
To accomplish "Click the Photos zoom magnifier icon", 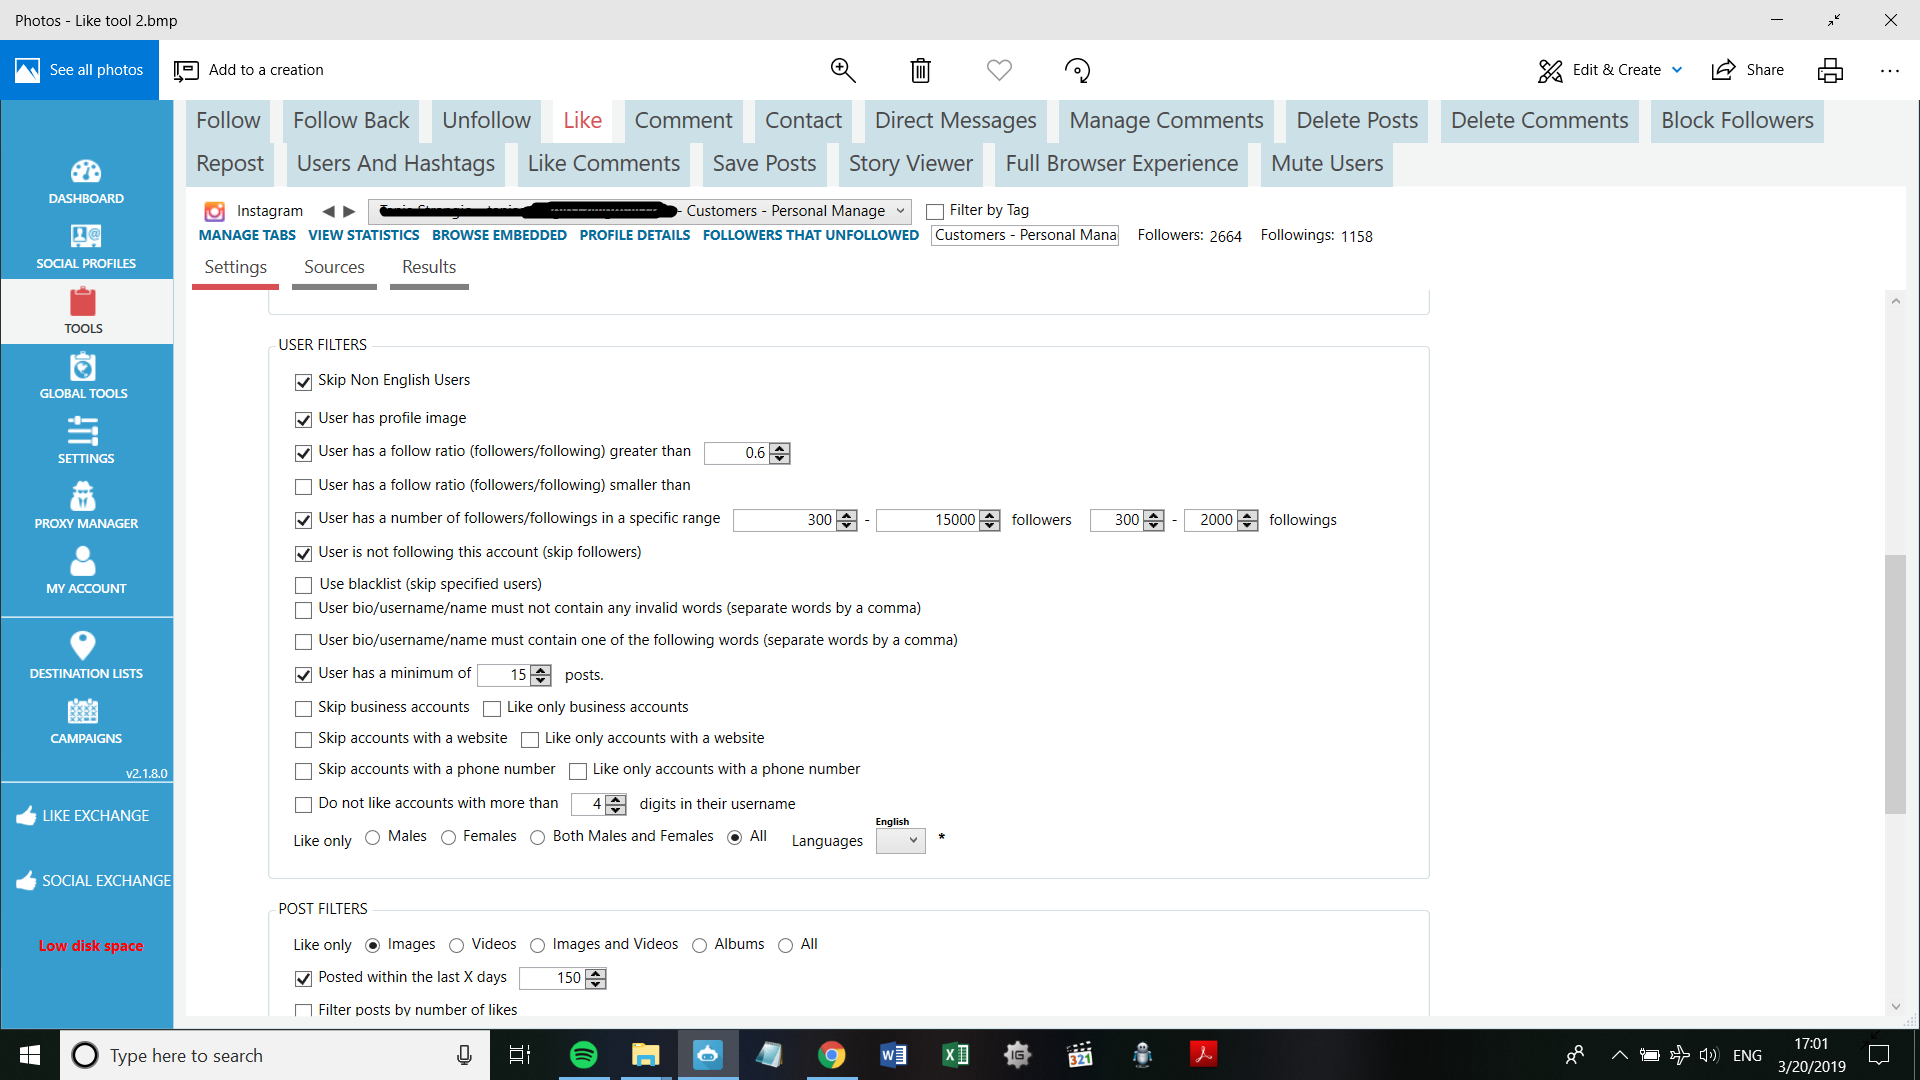I will pos(843,70).
